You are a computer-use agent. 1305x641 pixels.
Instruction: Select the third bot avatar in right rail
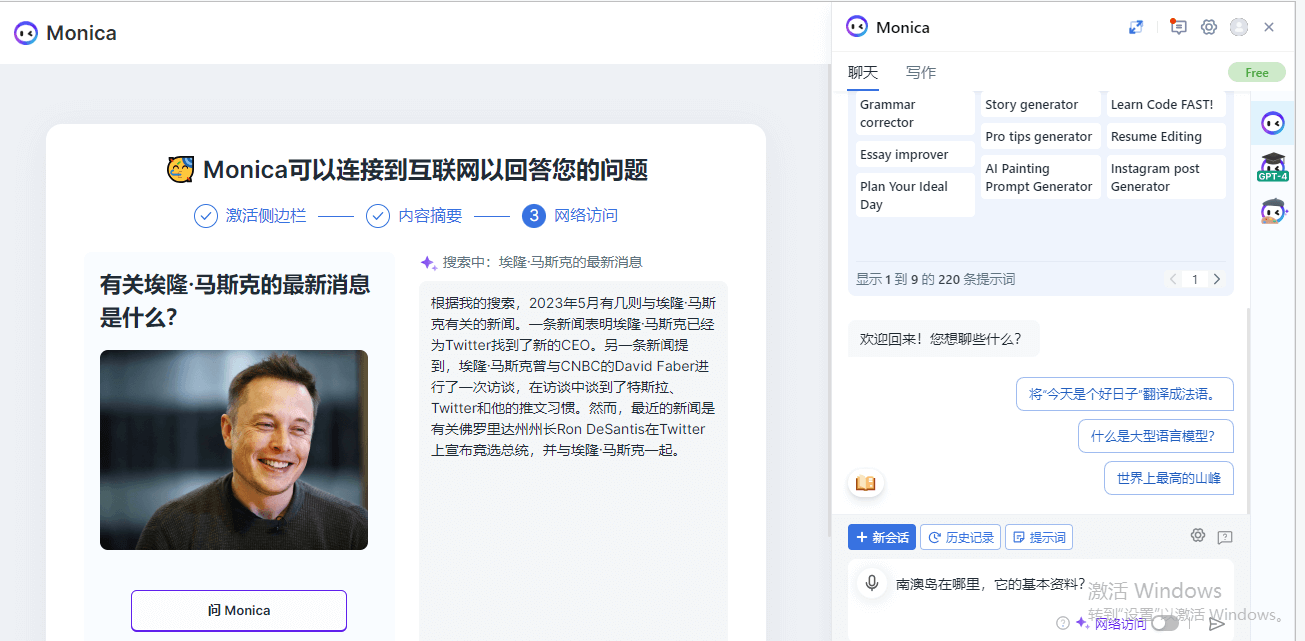pos(1273,211)
